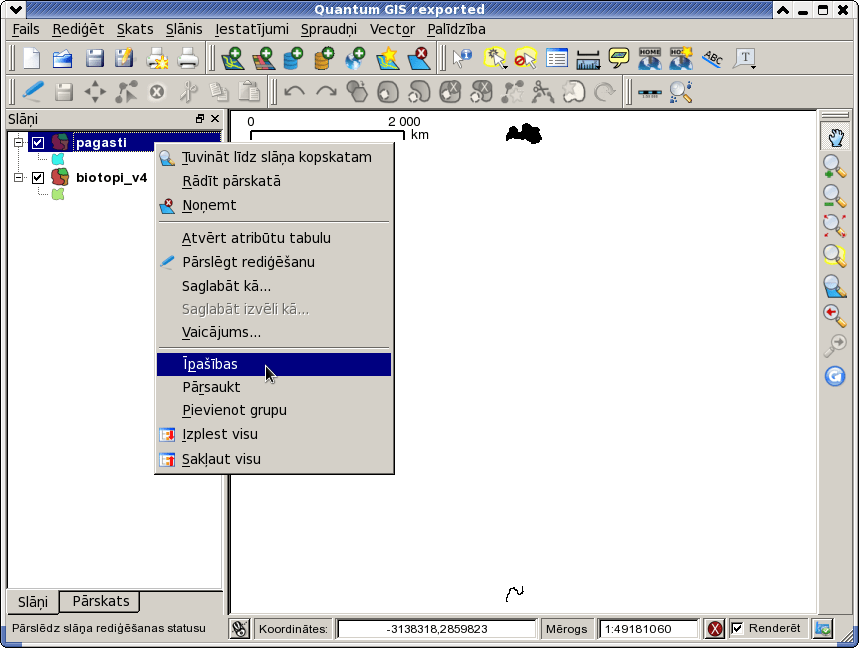
Task: Open Text Annotation dropdown arrow
Action: pos(754,67)
